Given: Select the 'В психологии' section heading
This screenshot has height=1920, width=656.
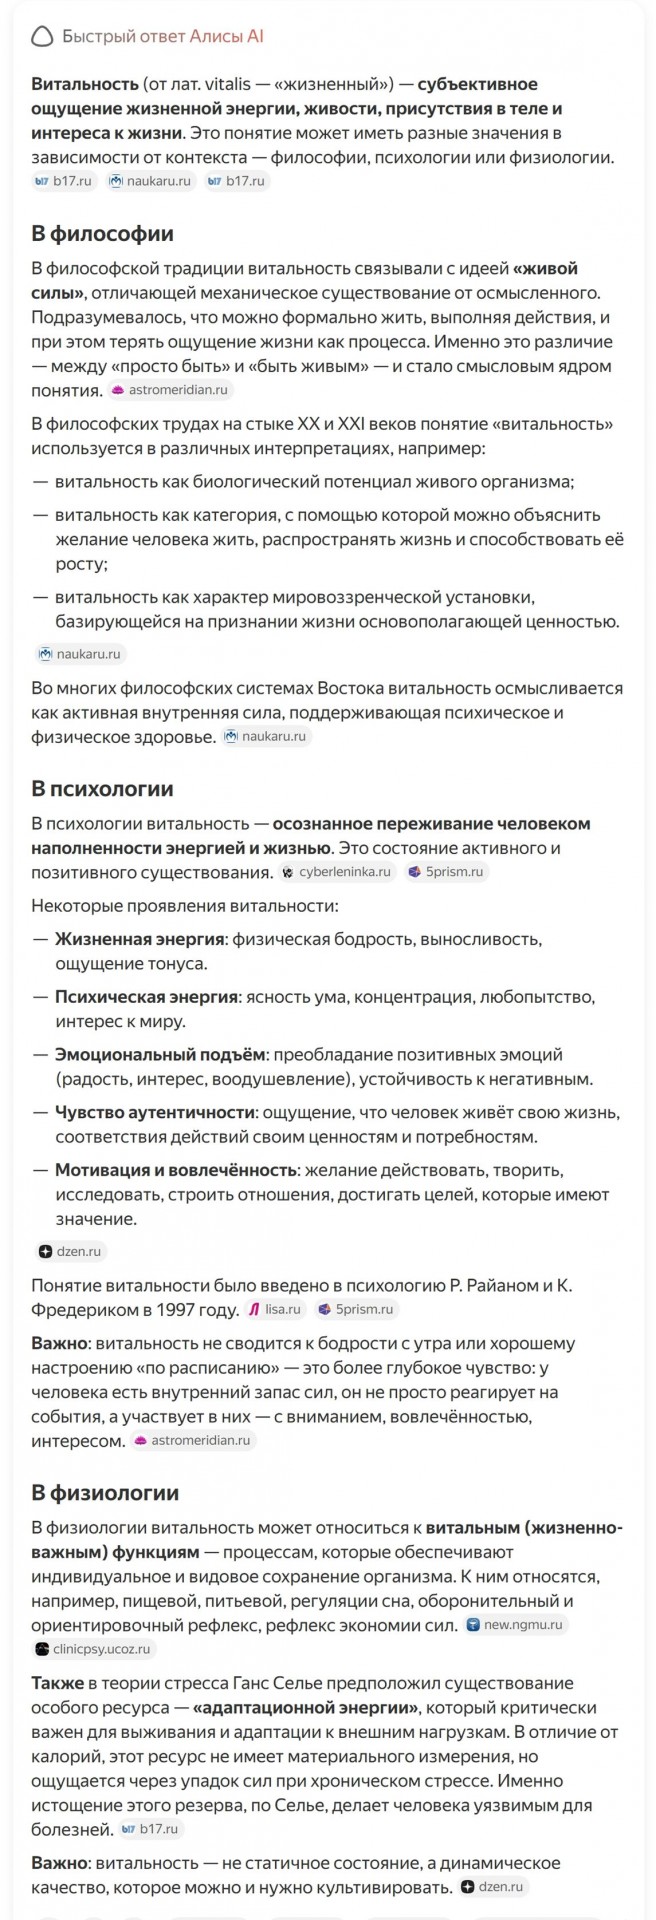Looking at the screenshot, I should [102, 788].
